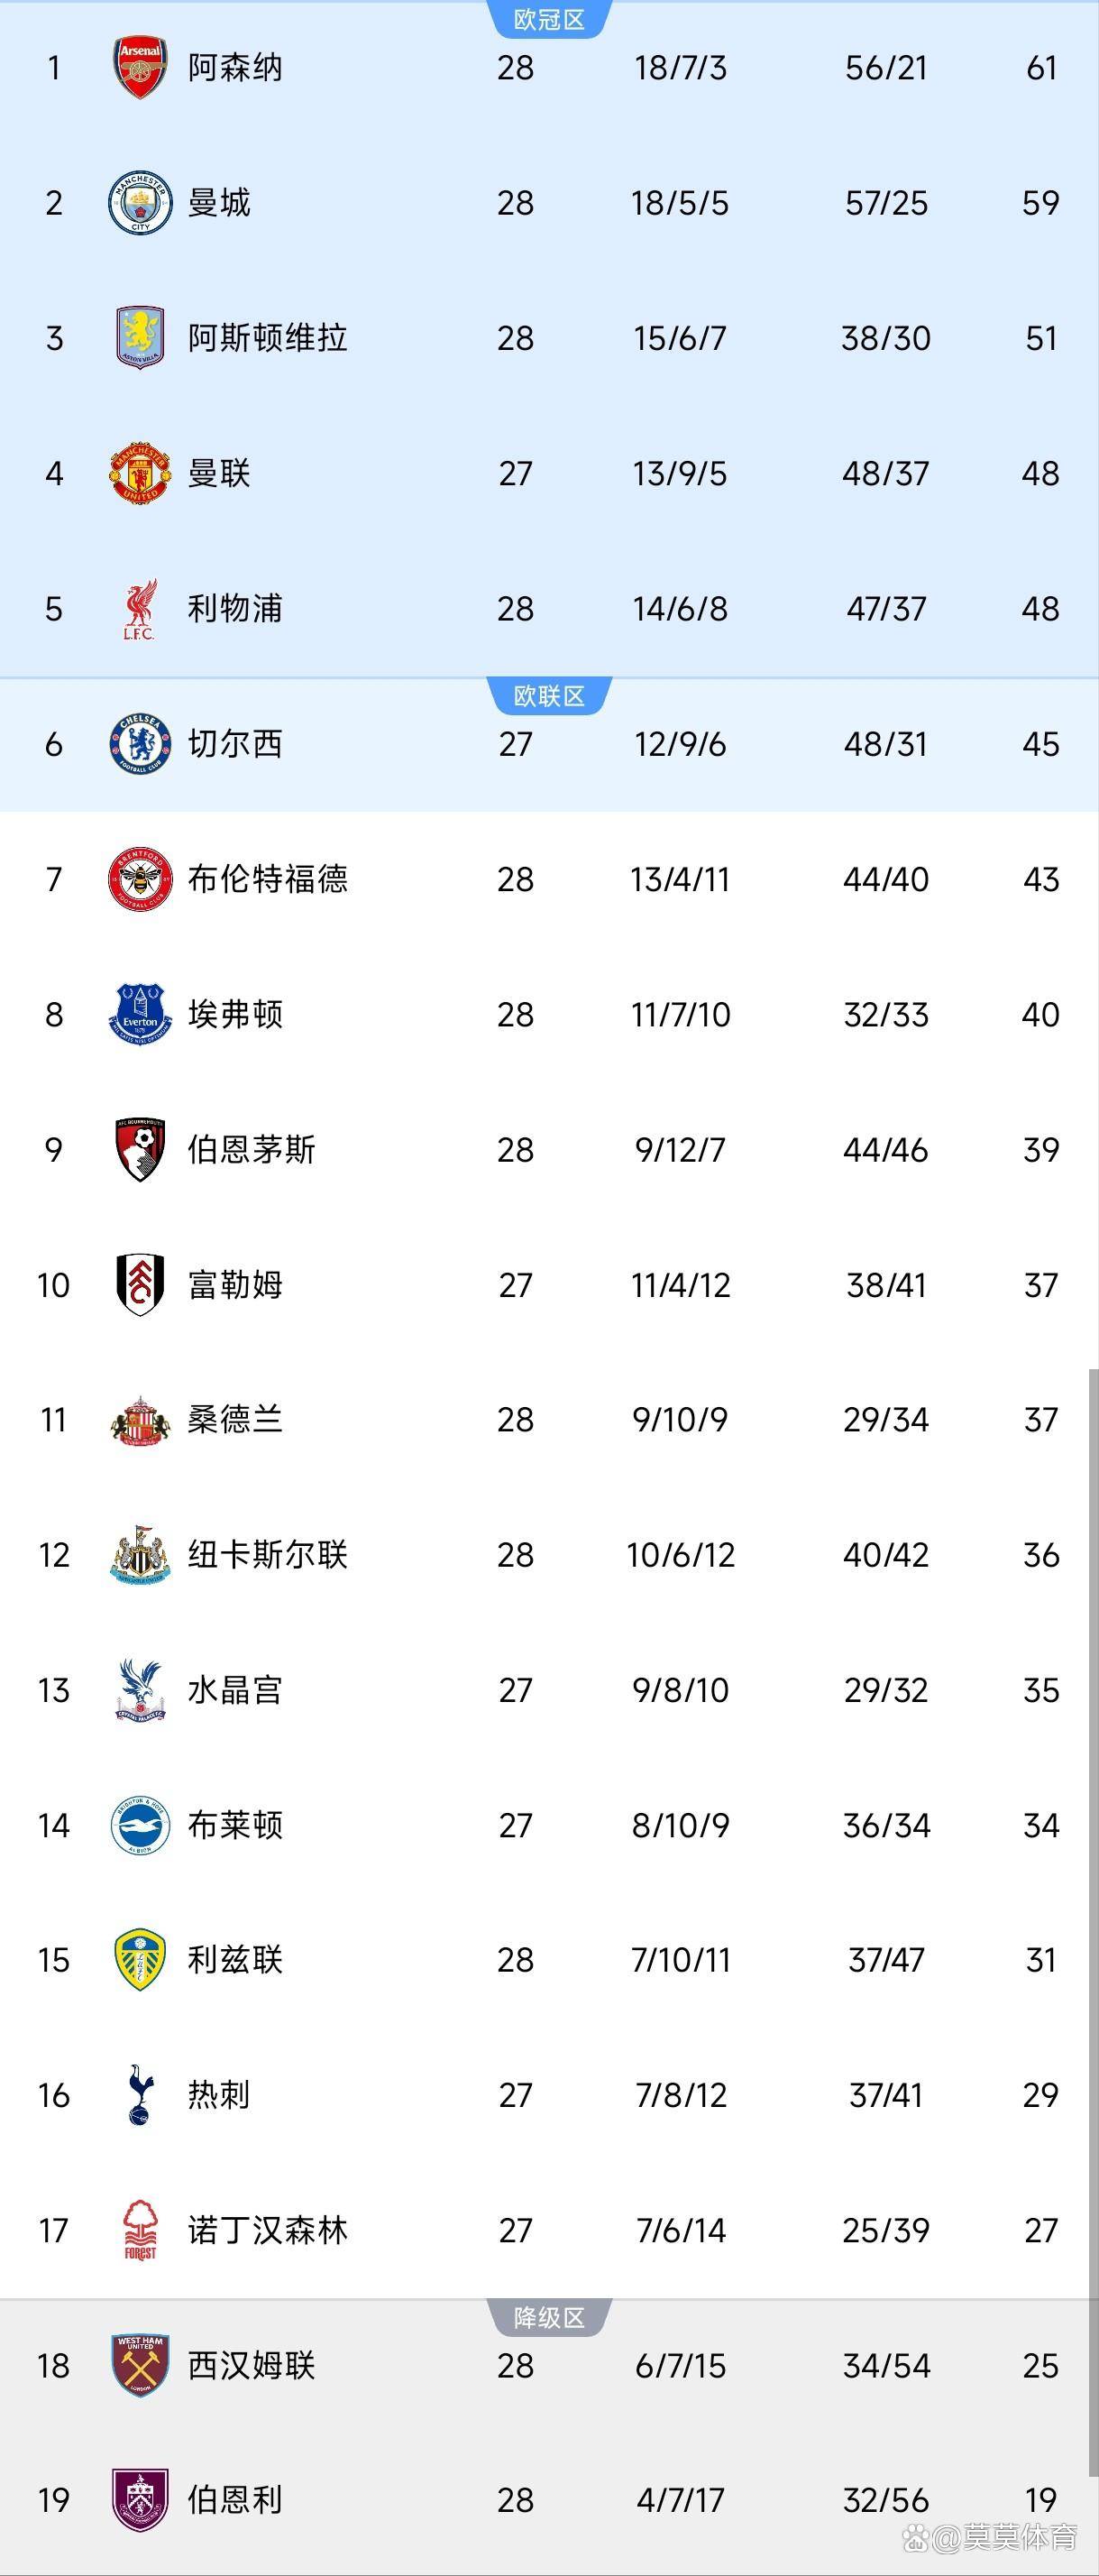Open the Liverpool club logo
This screenshot has width=1099, height=2576.
(141, 608)
